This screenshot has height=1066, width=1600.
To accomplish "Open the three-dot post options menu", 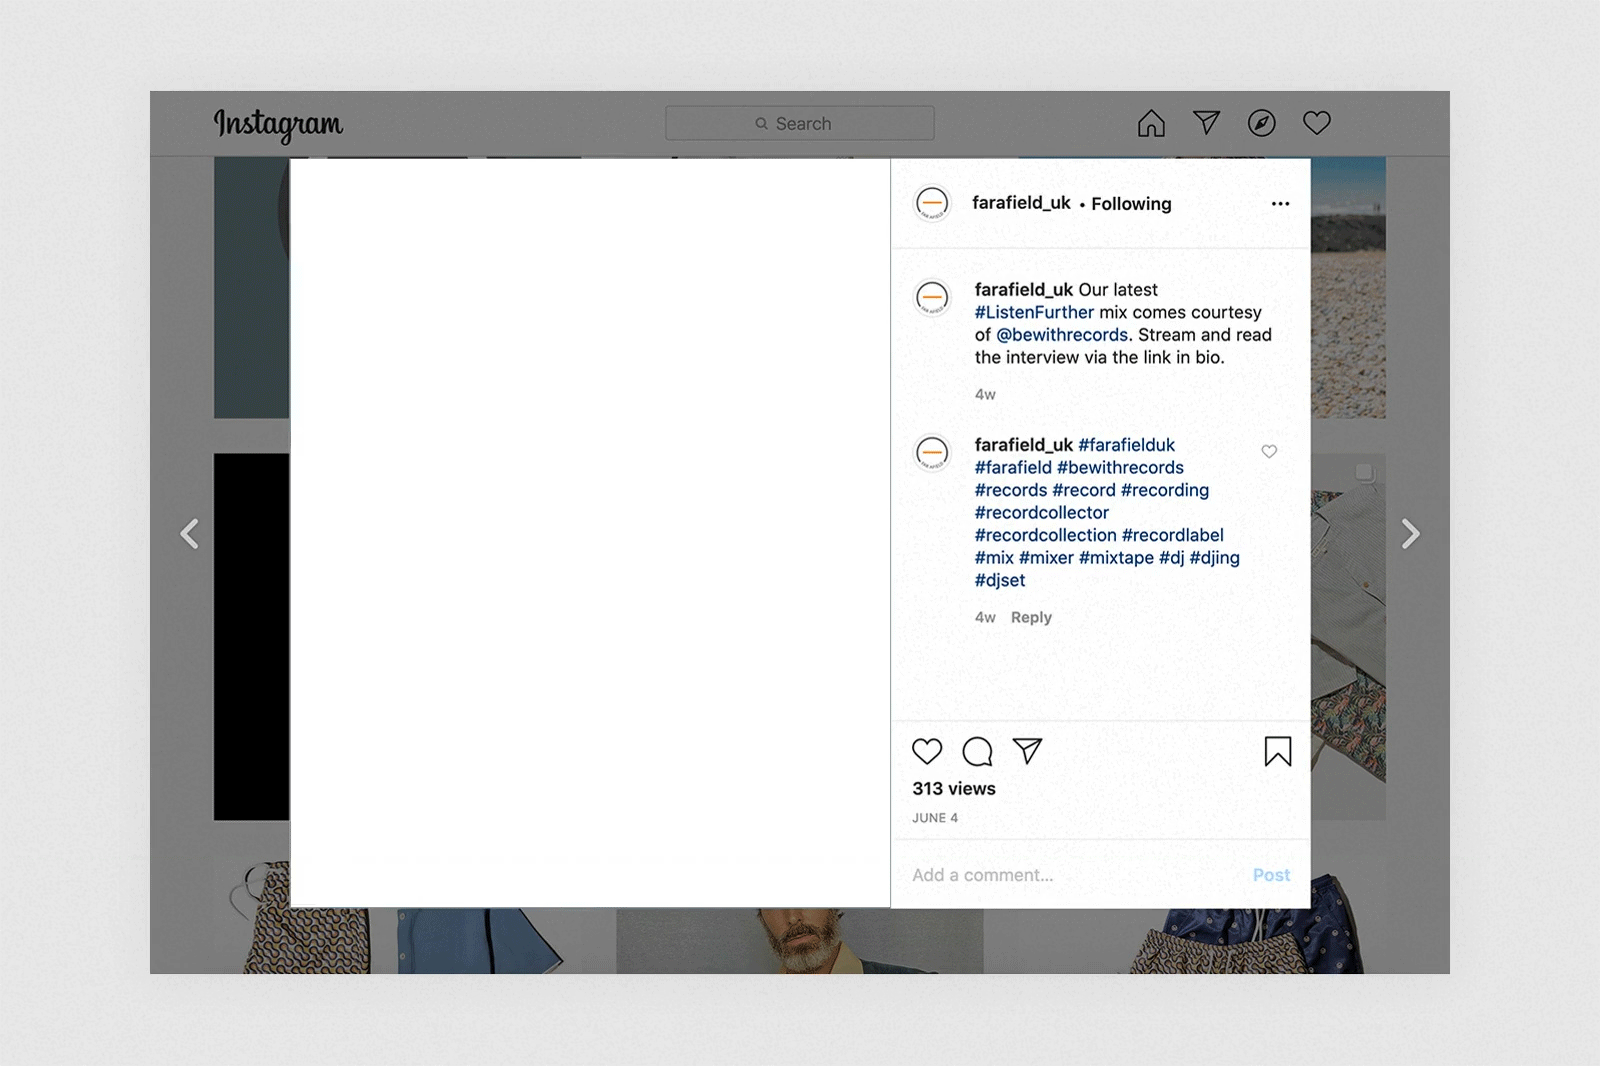I will click(1280, 204).
